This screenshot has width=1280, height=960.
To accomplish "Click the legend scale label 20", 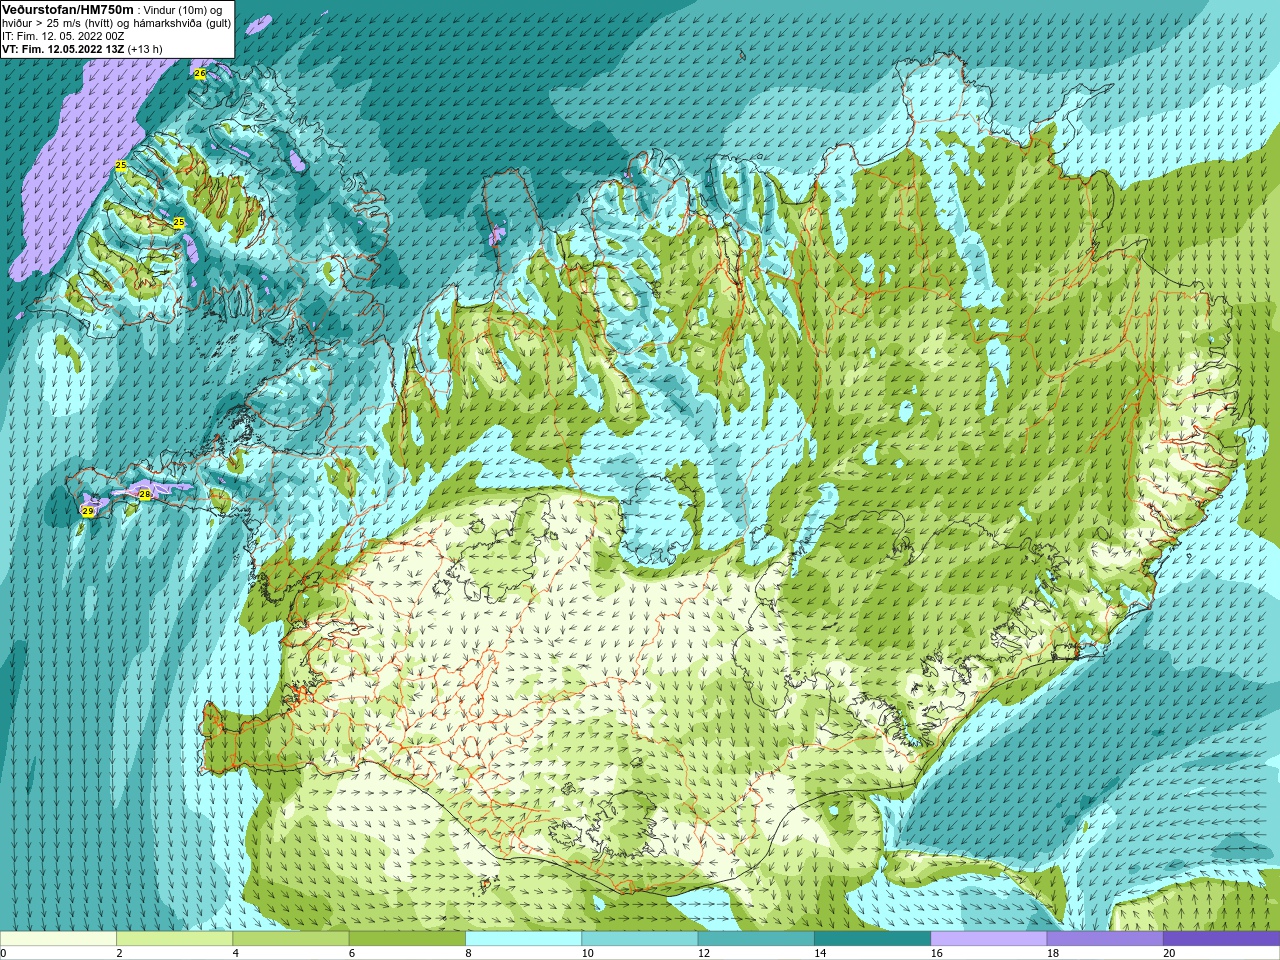I will 1169,953.
